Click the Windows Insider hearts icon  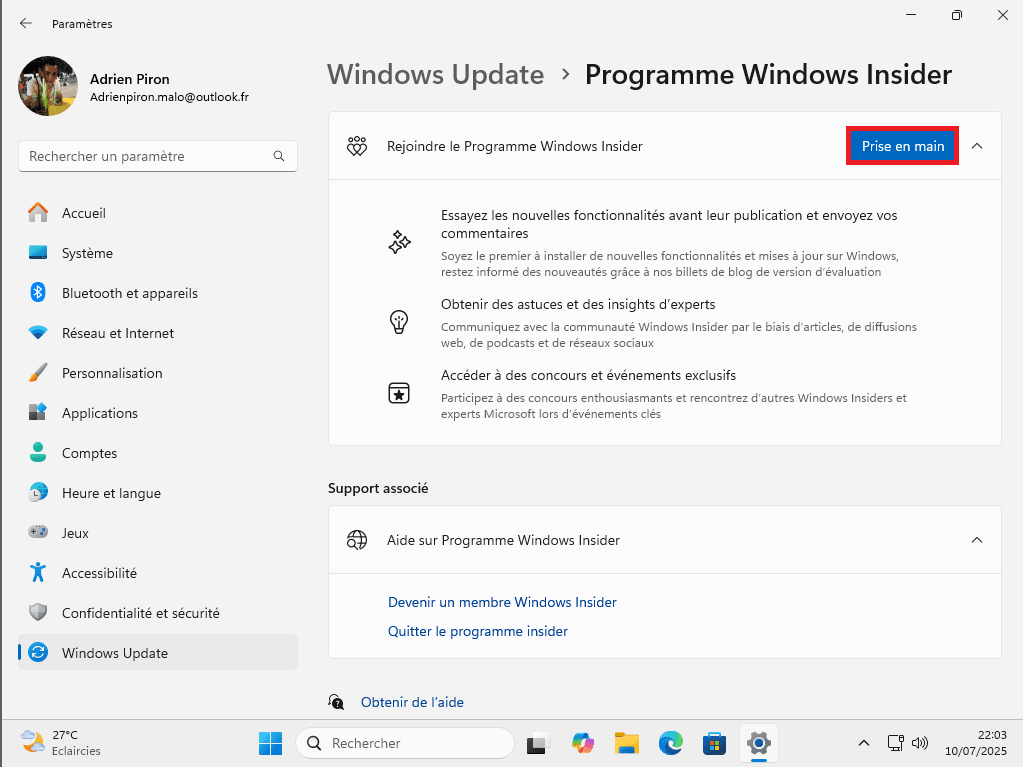pos(357,146)
